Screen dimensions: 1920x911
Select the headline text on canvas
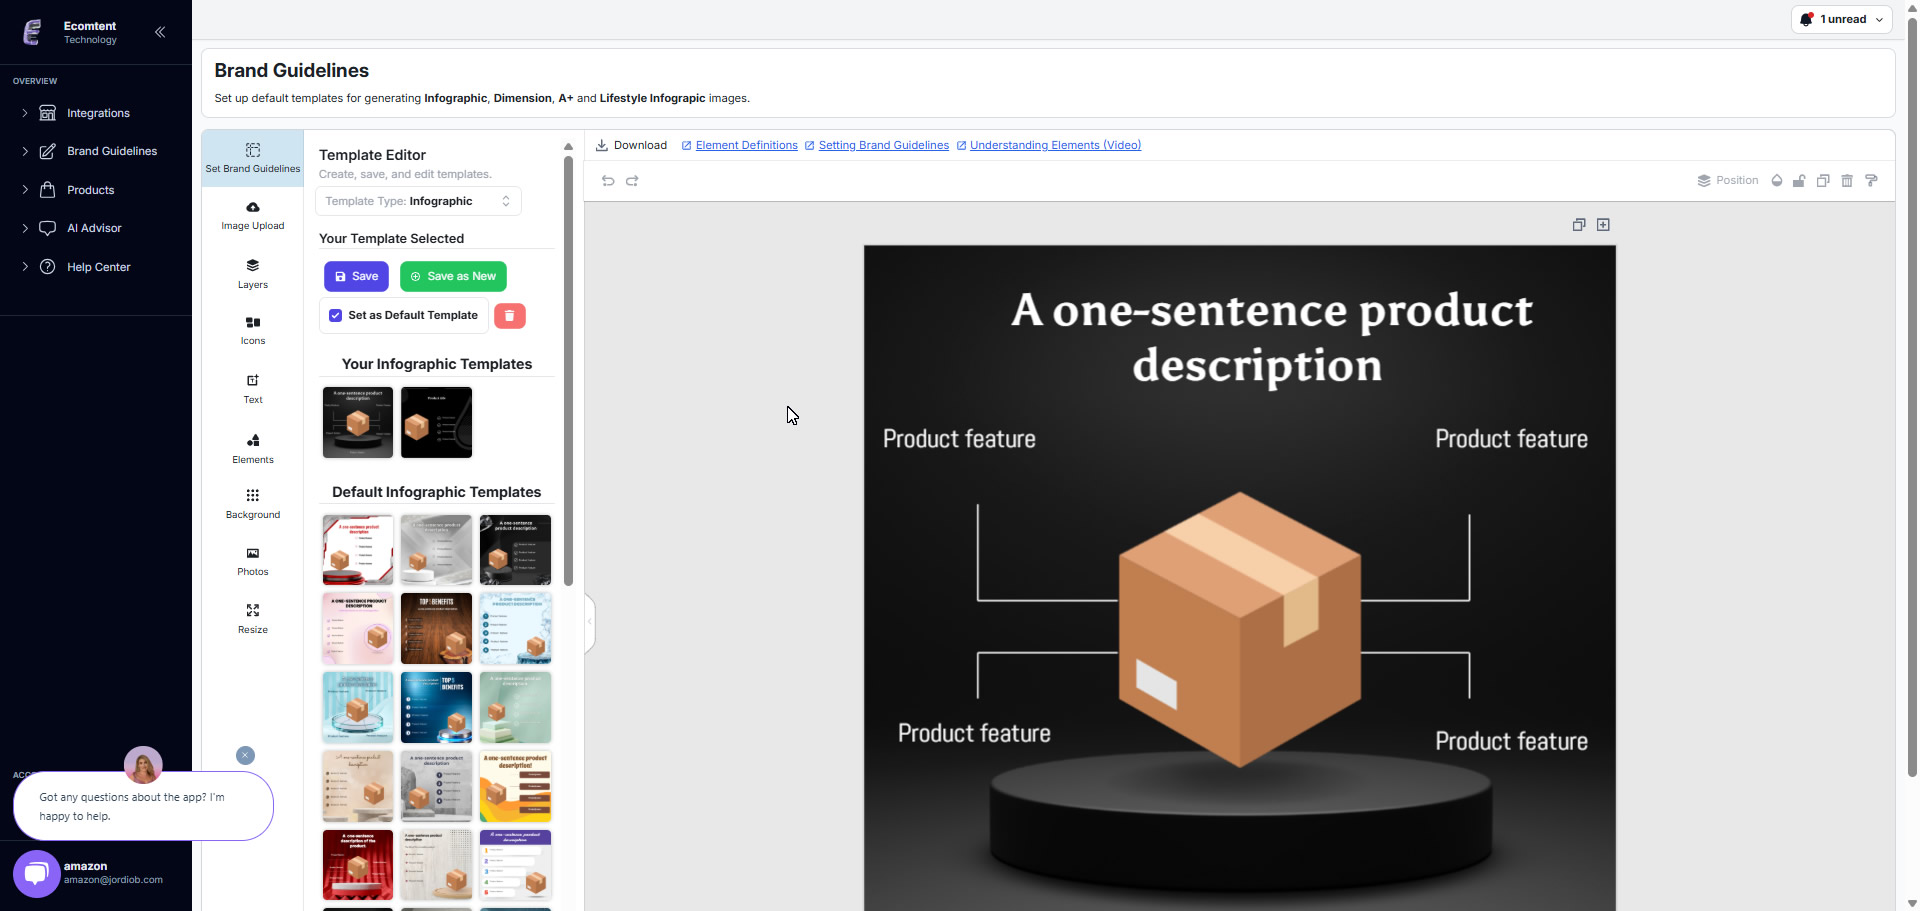[1271, 338]
